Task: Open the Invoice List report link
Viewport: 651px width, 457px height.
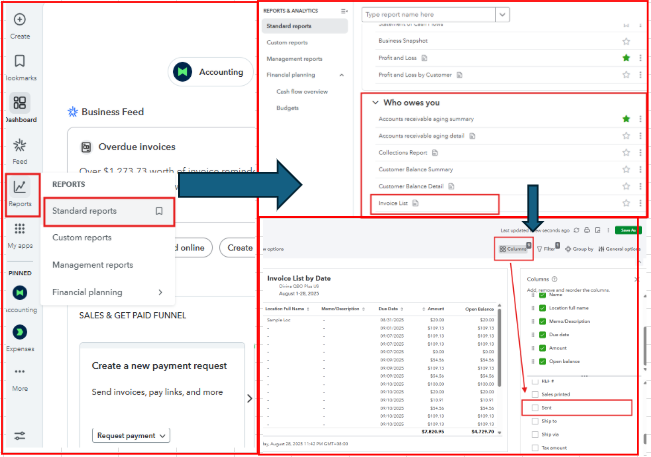Action: (393, 203)
